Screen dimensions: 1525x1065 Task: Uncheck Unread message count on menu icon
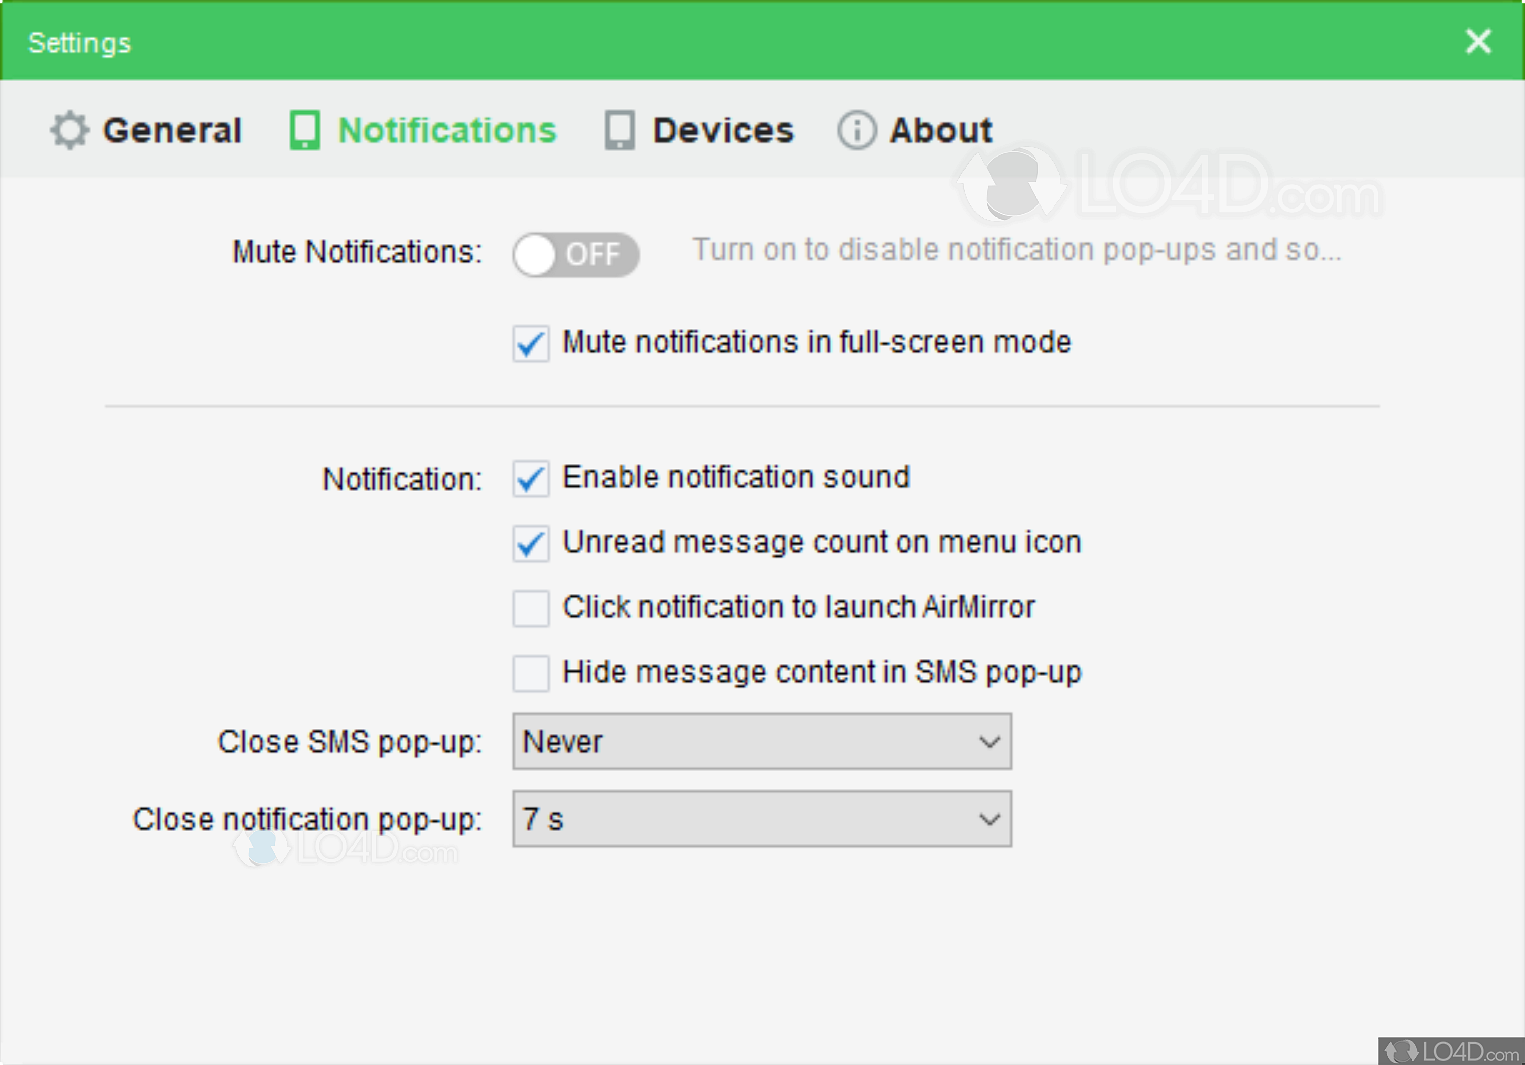click(x=530, y=543)
